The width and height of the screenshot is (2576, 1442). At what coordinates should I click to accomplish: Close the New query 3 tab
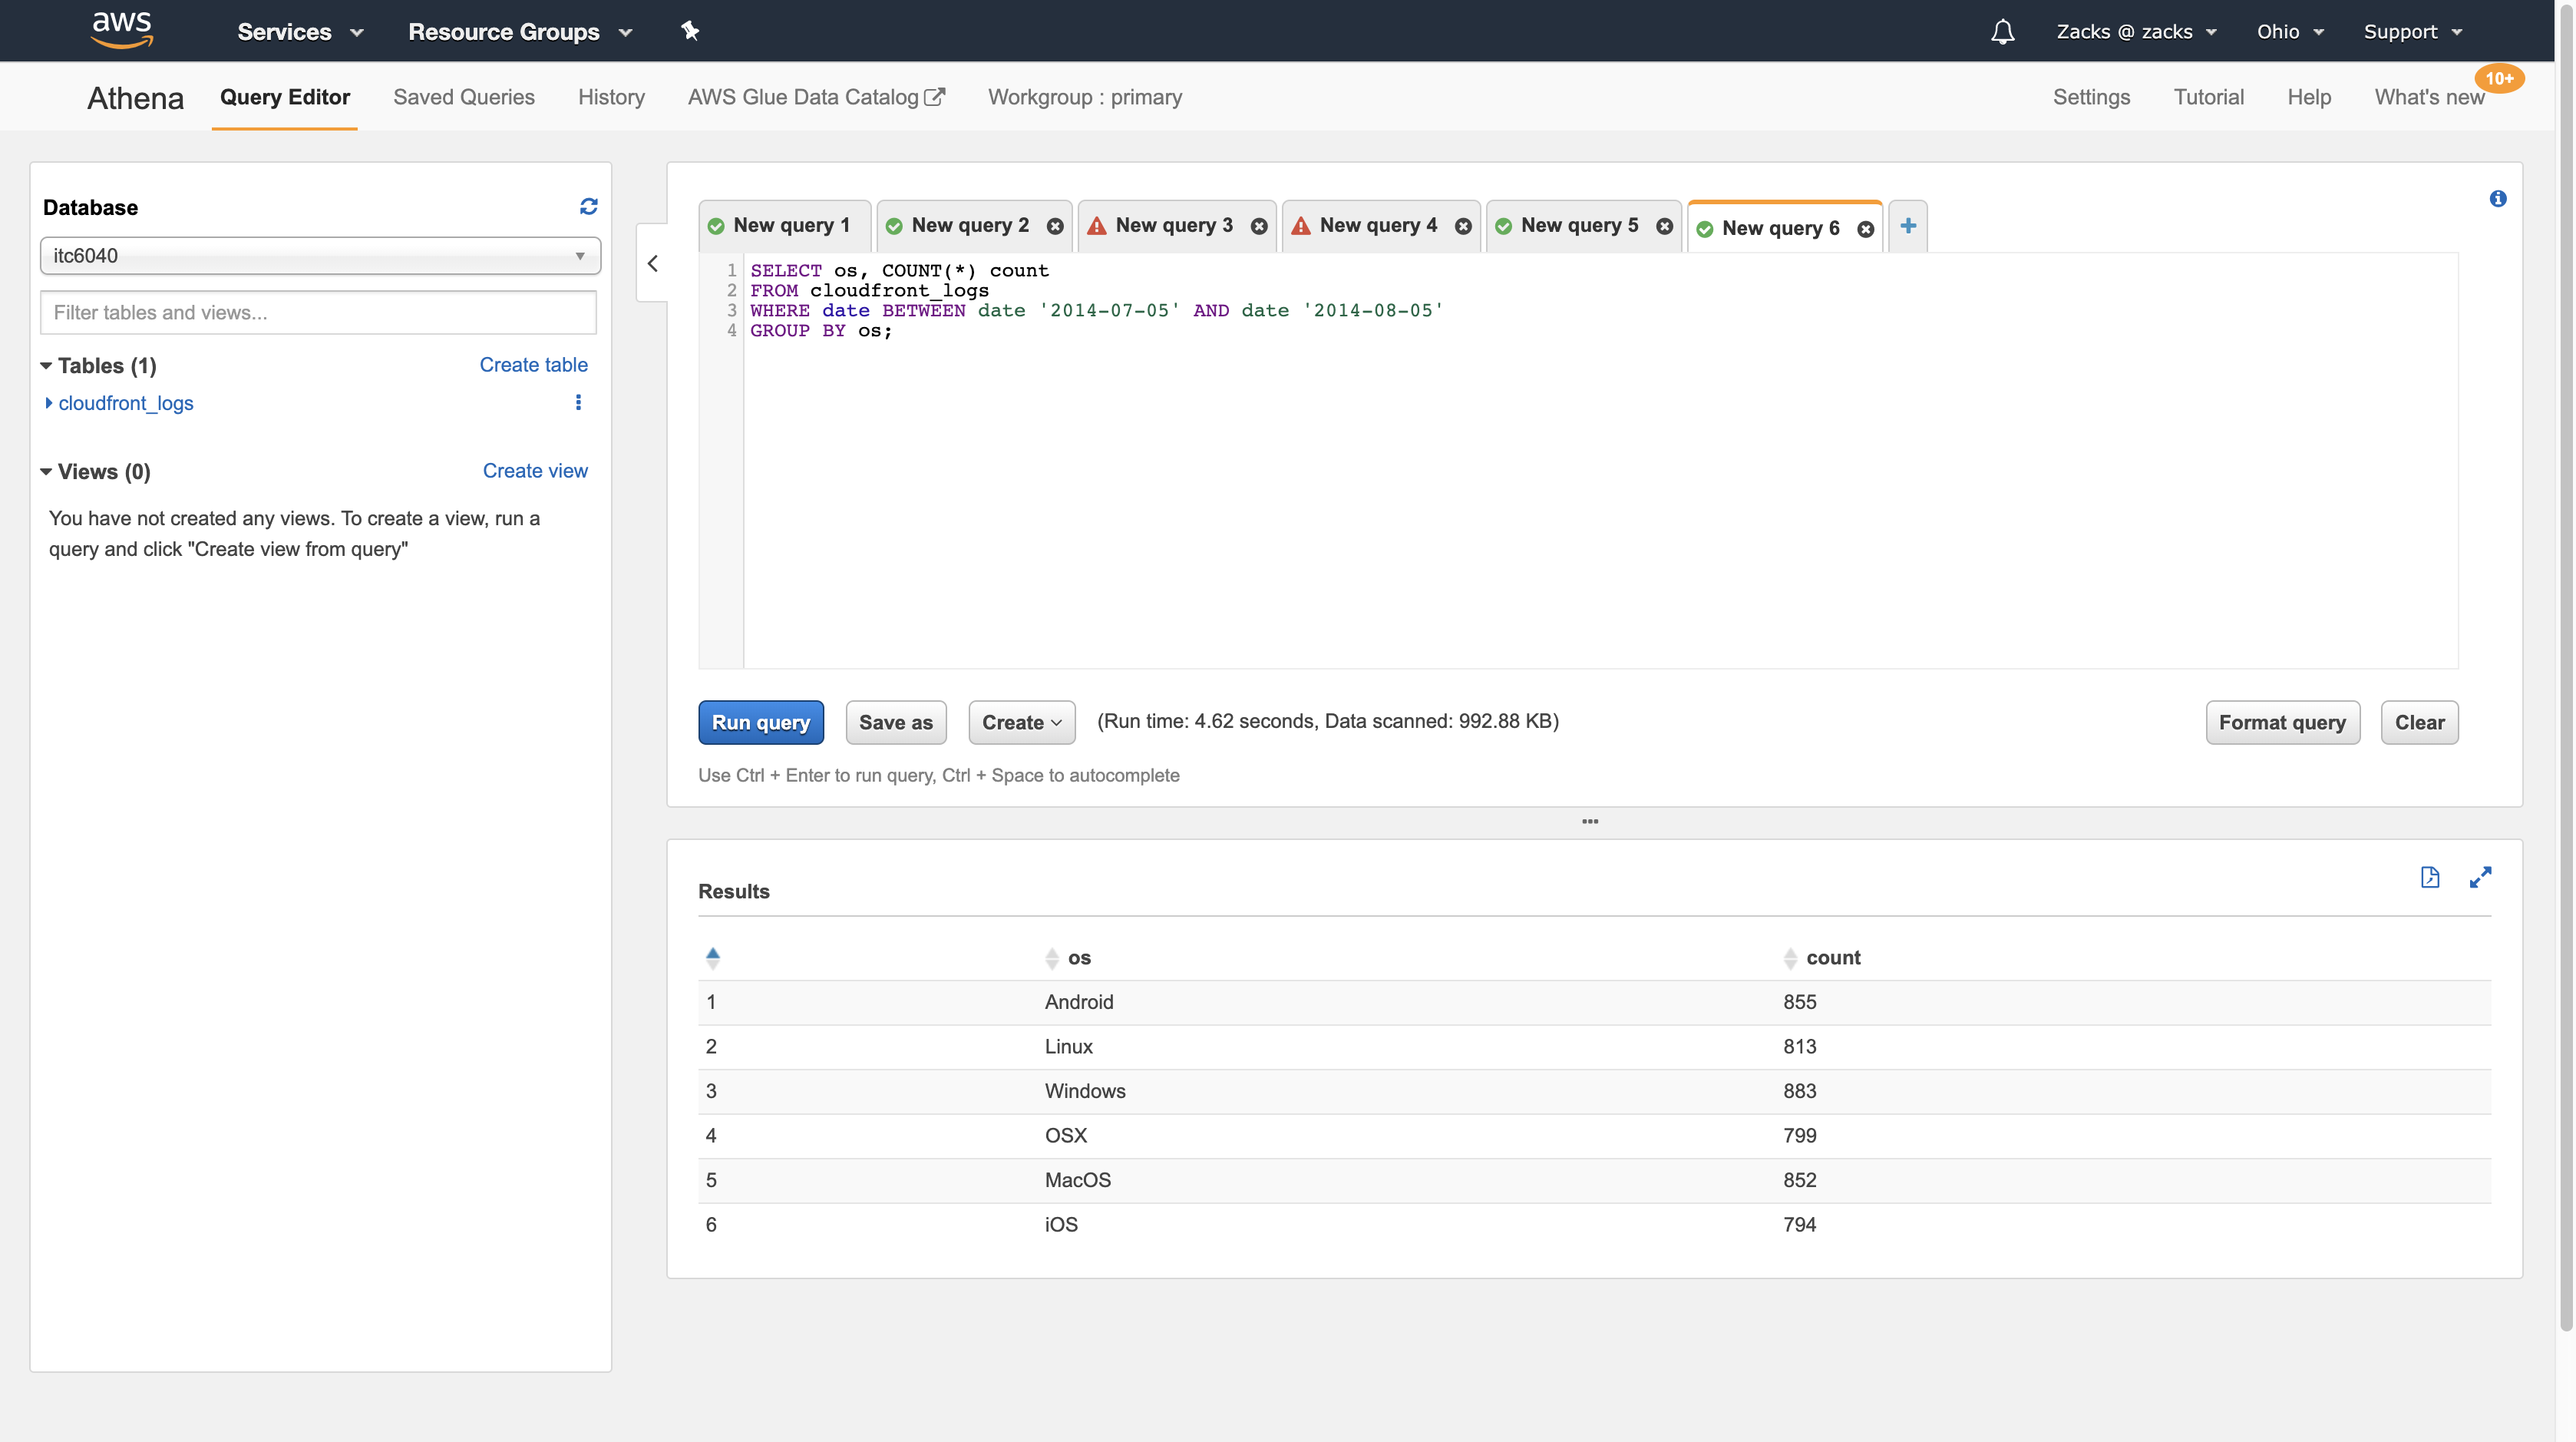(1259, 226)
